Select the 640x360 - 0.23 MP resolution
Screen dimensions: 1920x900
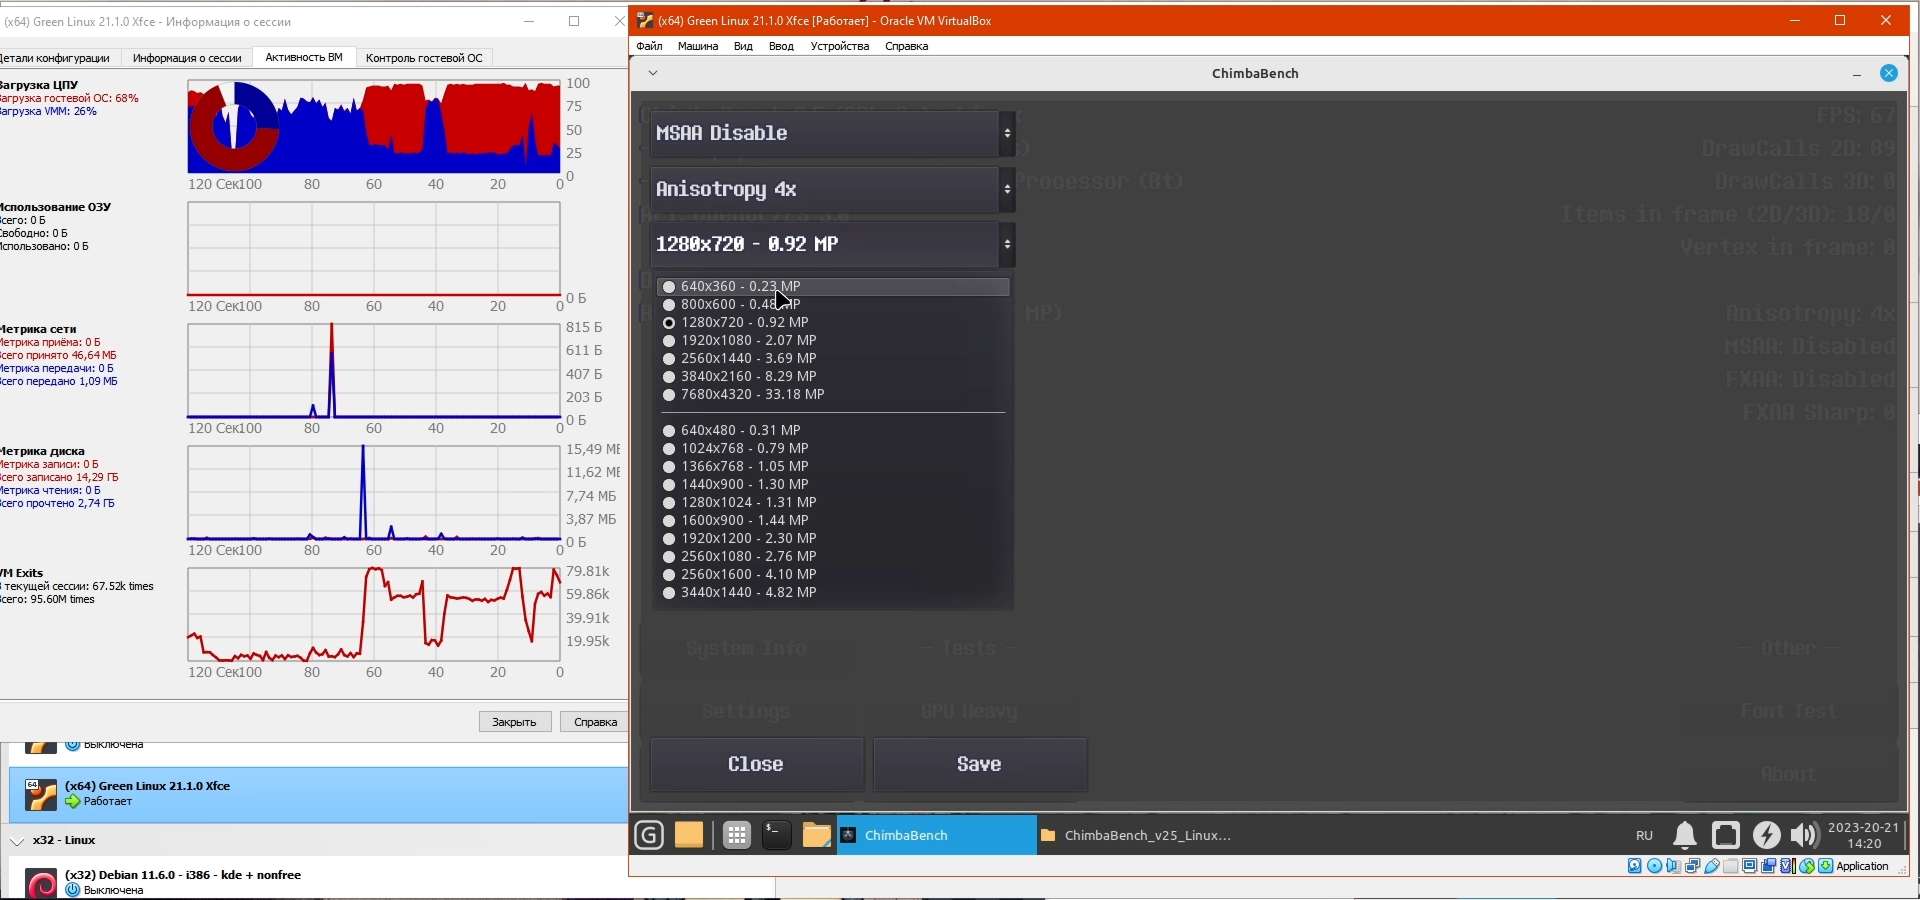(833, 287)
